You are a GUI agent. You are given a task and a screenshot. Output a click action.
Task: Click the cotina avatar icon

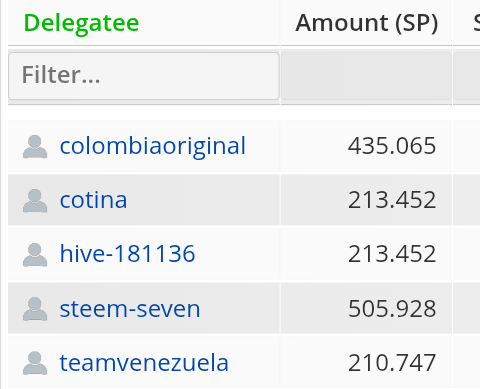tap(35, 201)
